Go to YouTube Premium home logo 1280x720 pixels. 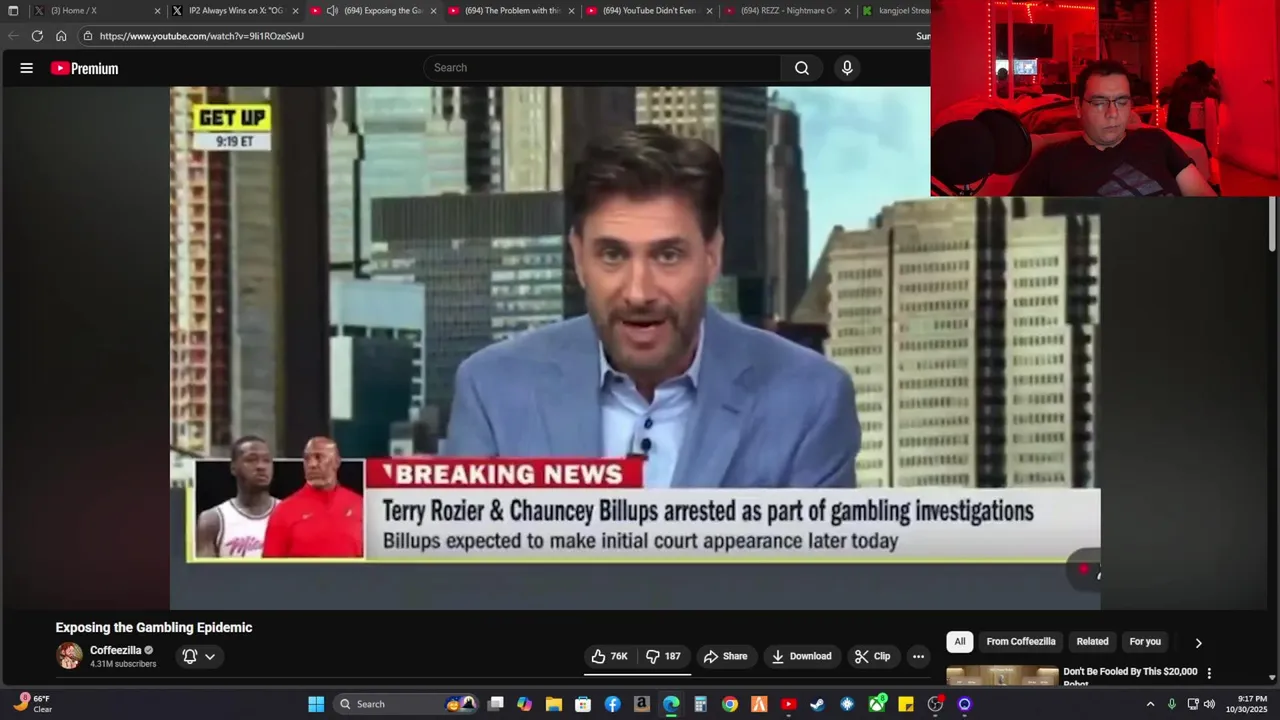click(85, 68)
